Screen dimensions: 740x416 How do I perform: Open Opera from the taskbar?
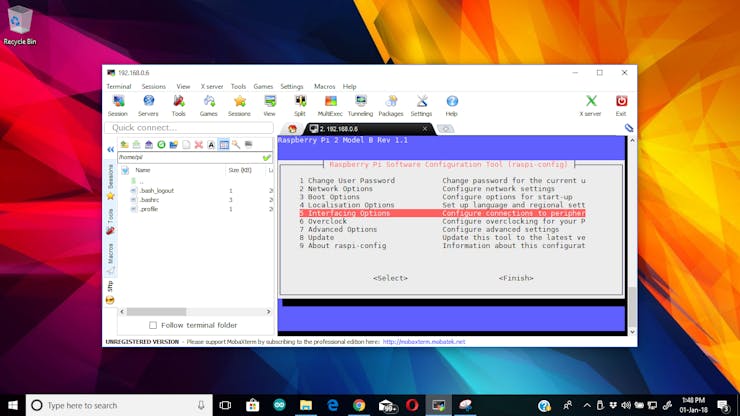412,405
